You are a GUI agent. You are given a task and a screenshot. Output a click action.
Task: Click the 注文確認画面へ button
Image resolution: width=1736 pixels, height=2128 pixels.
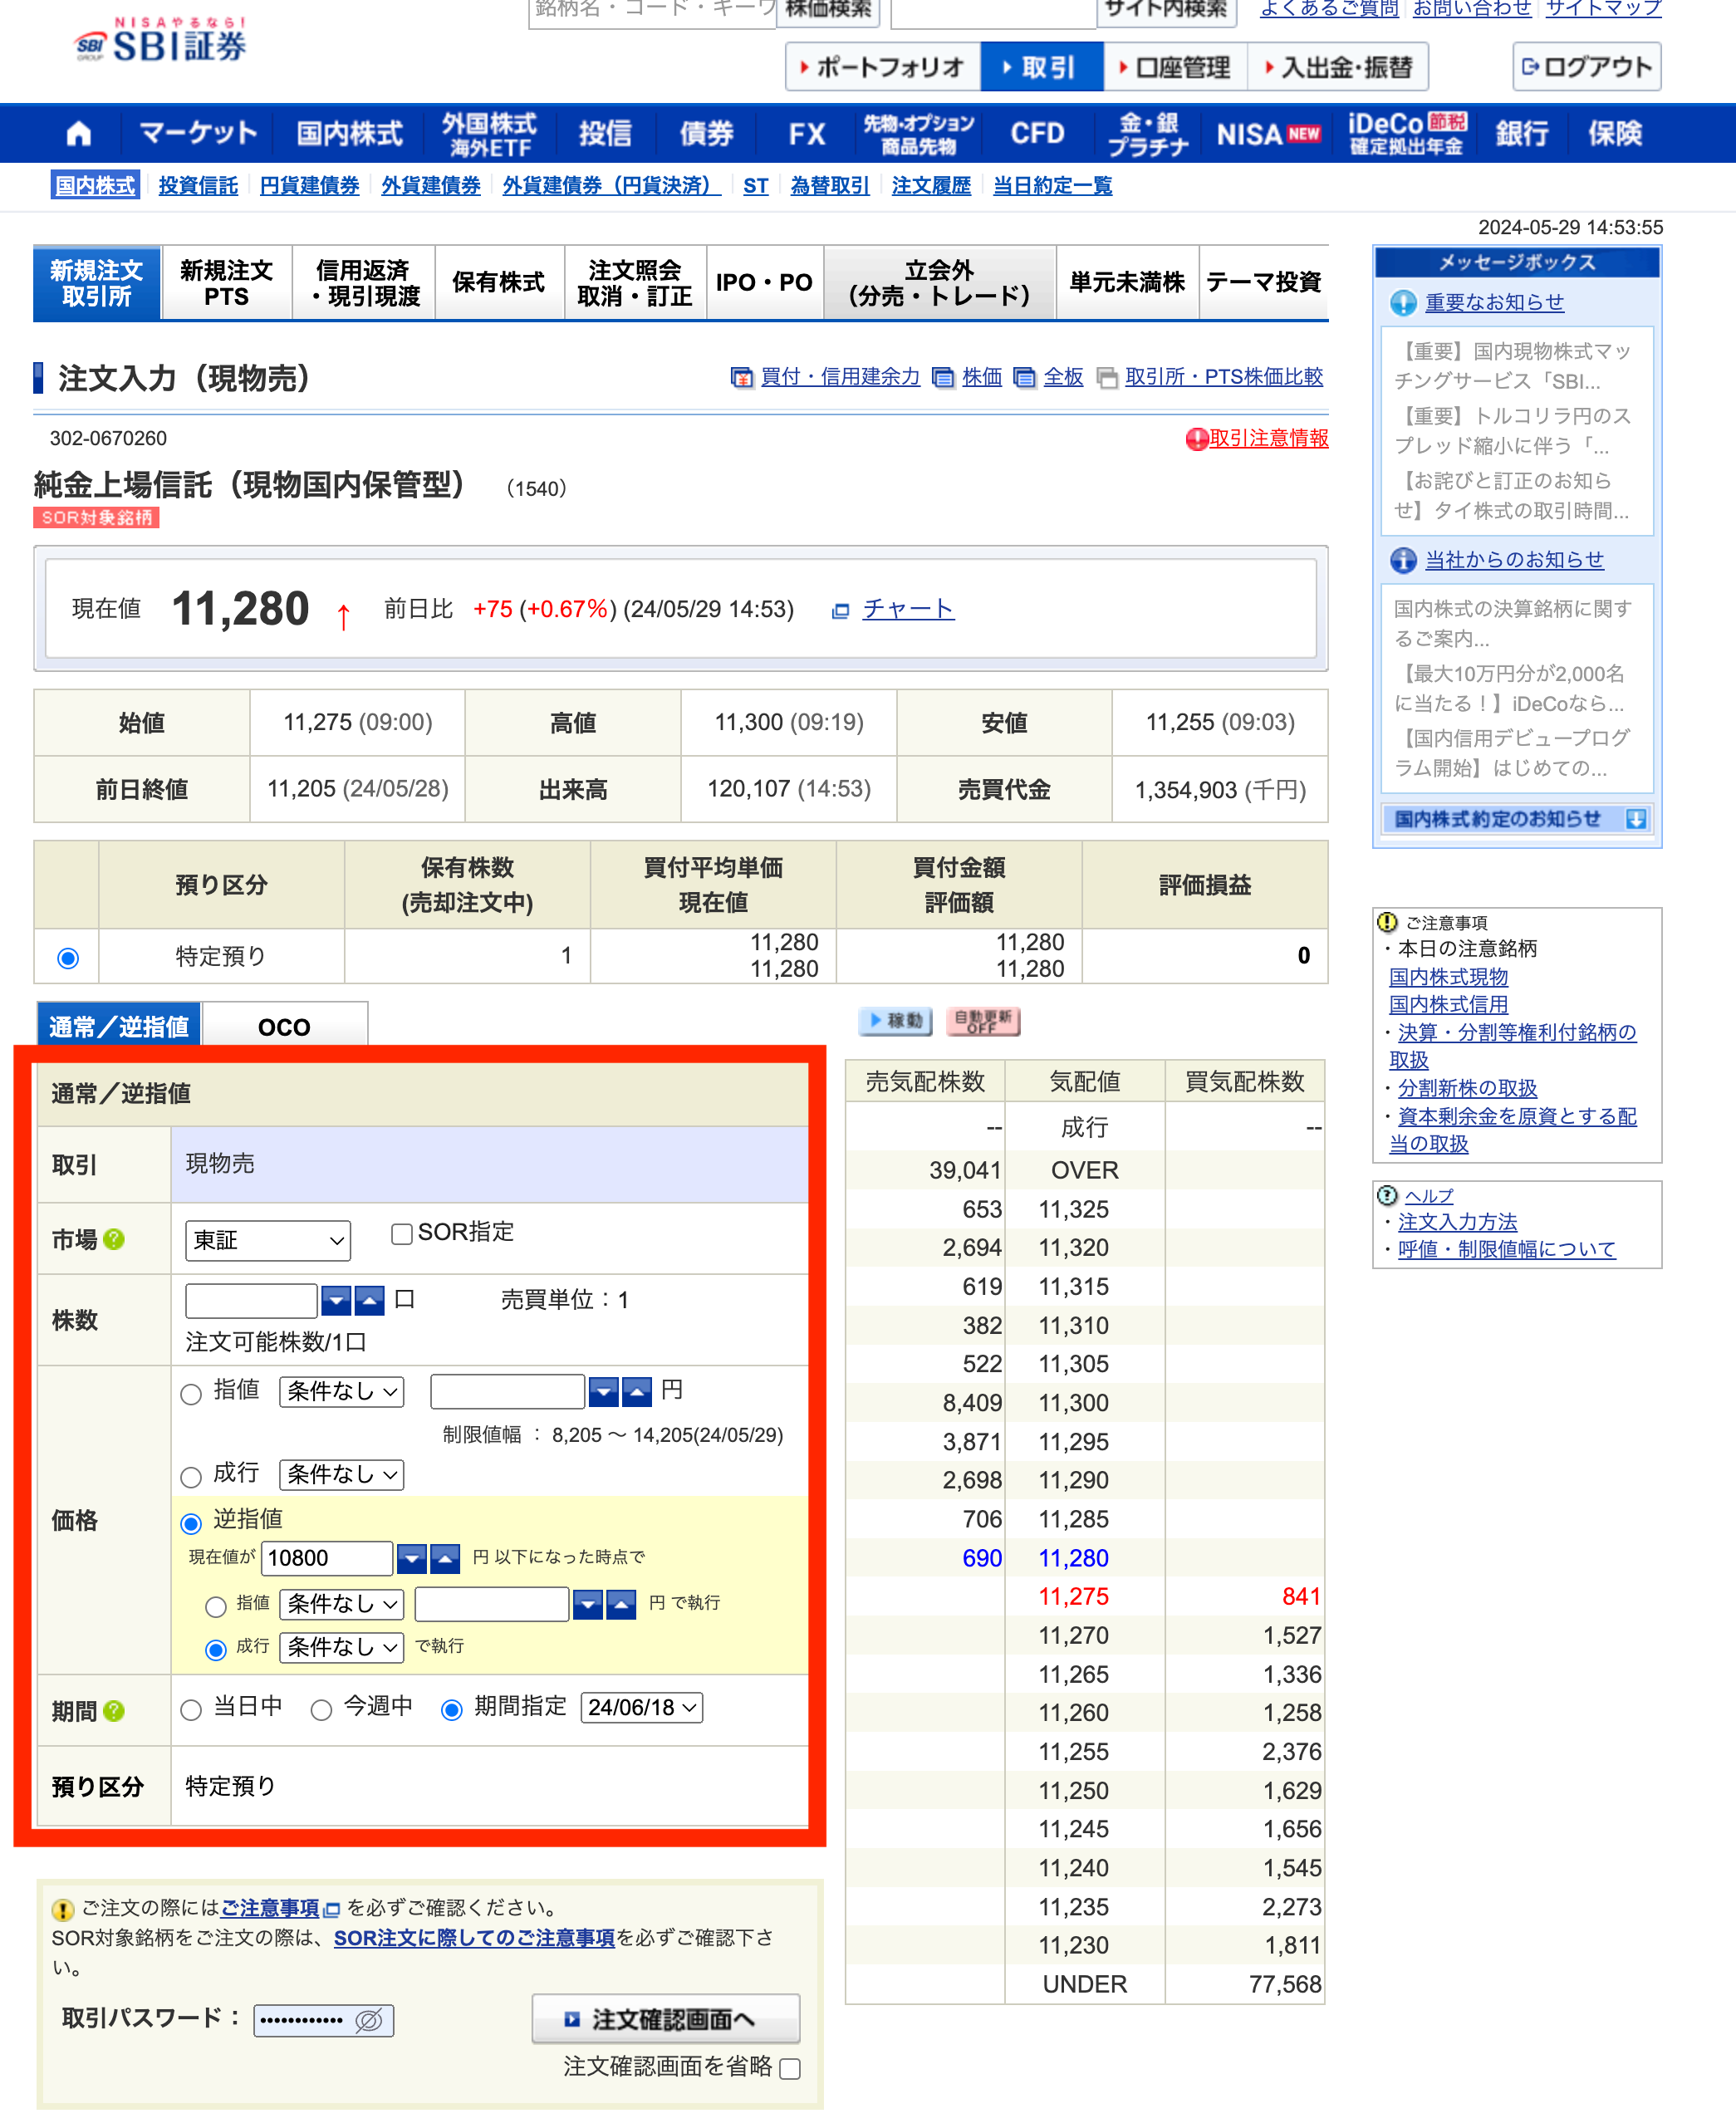666,2019
